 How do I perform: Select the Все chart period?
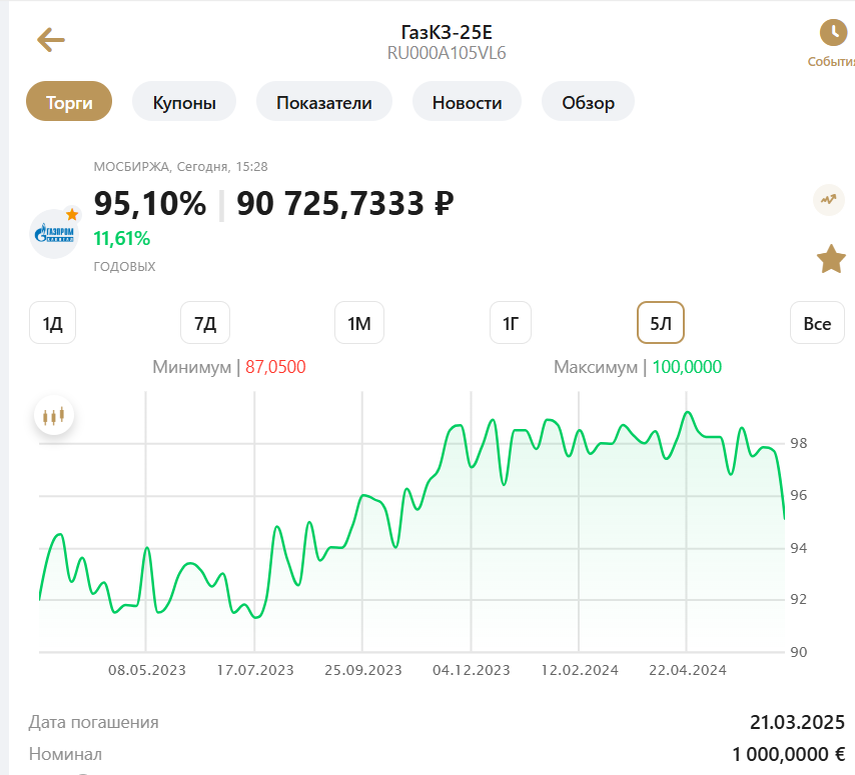[817, 323]
